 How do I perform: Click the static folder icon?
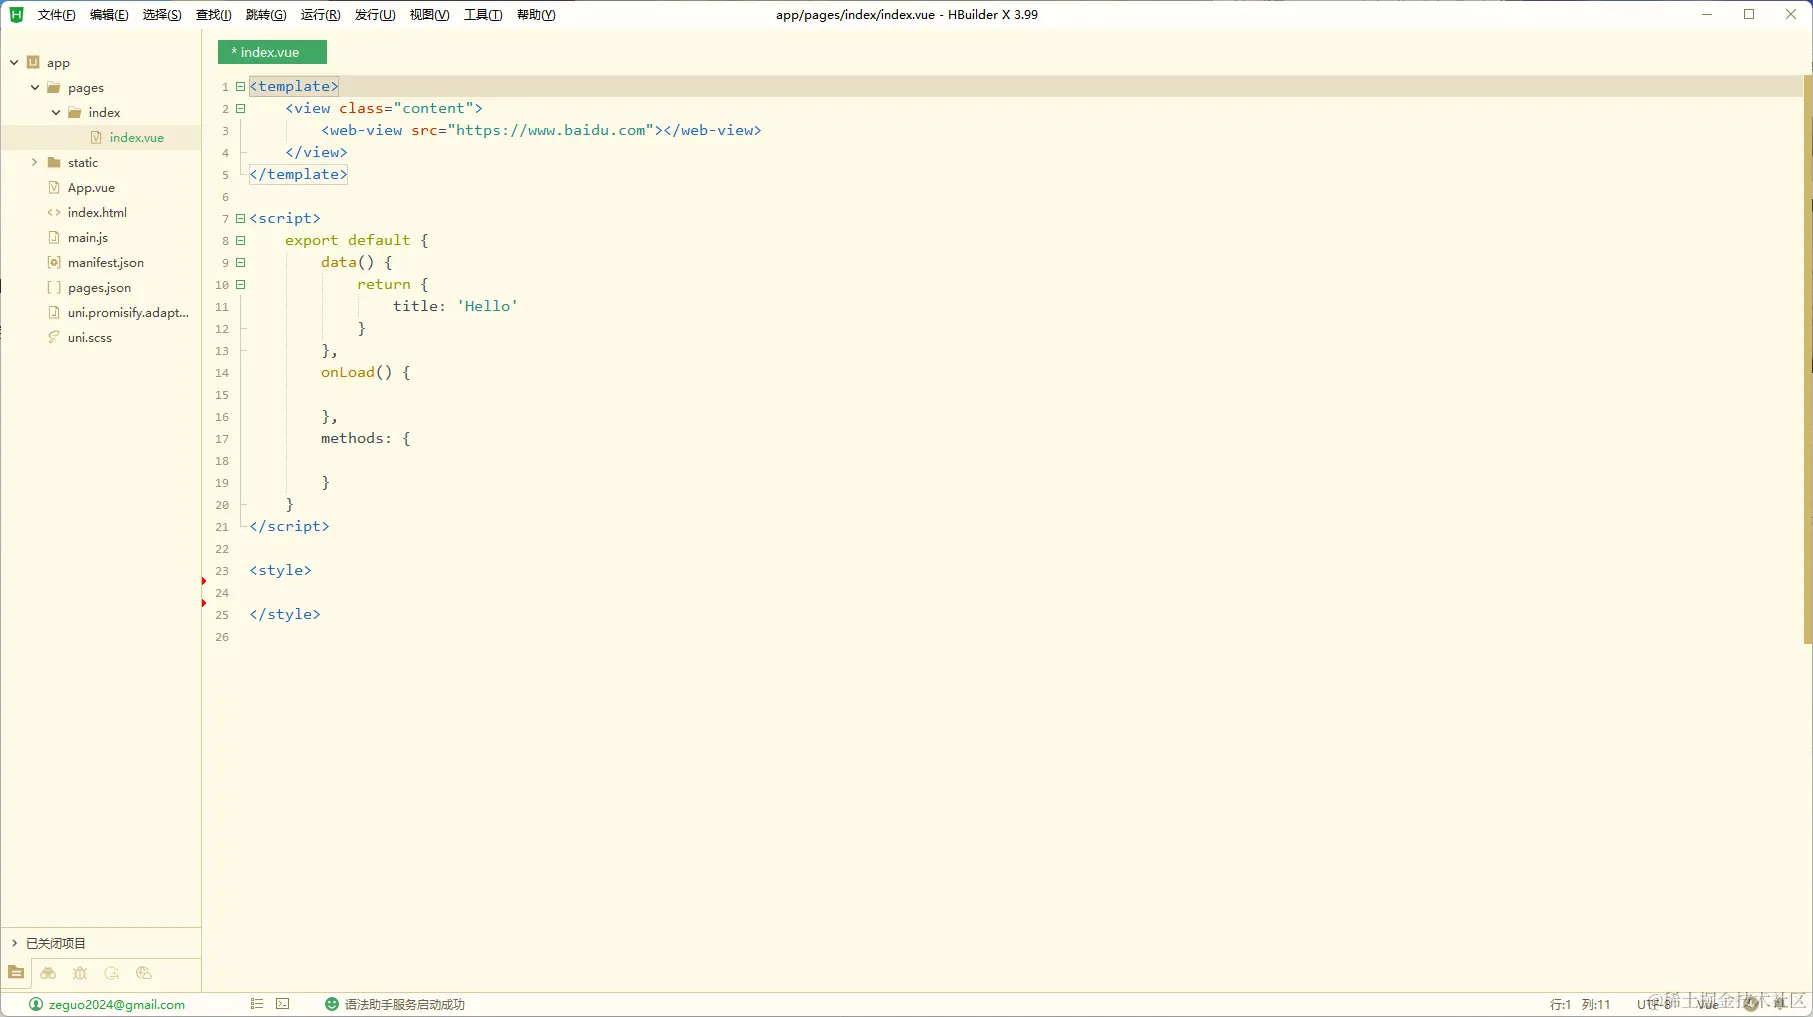54,163
